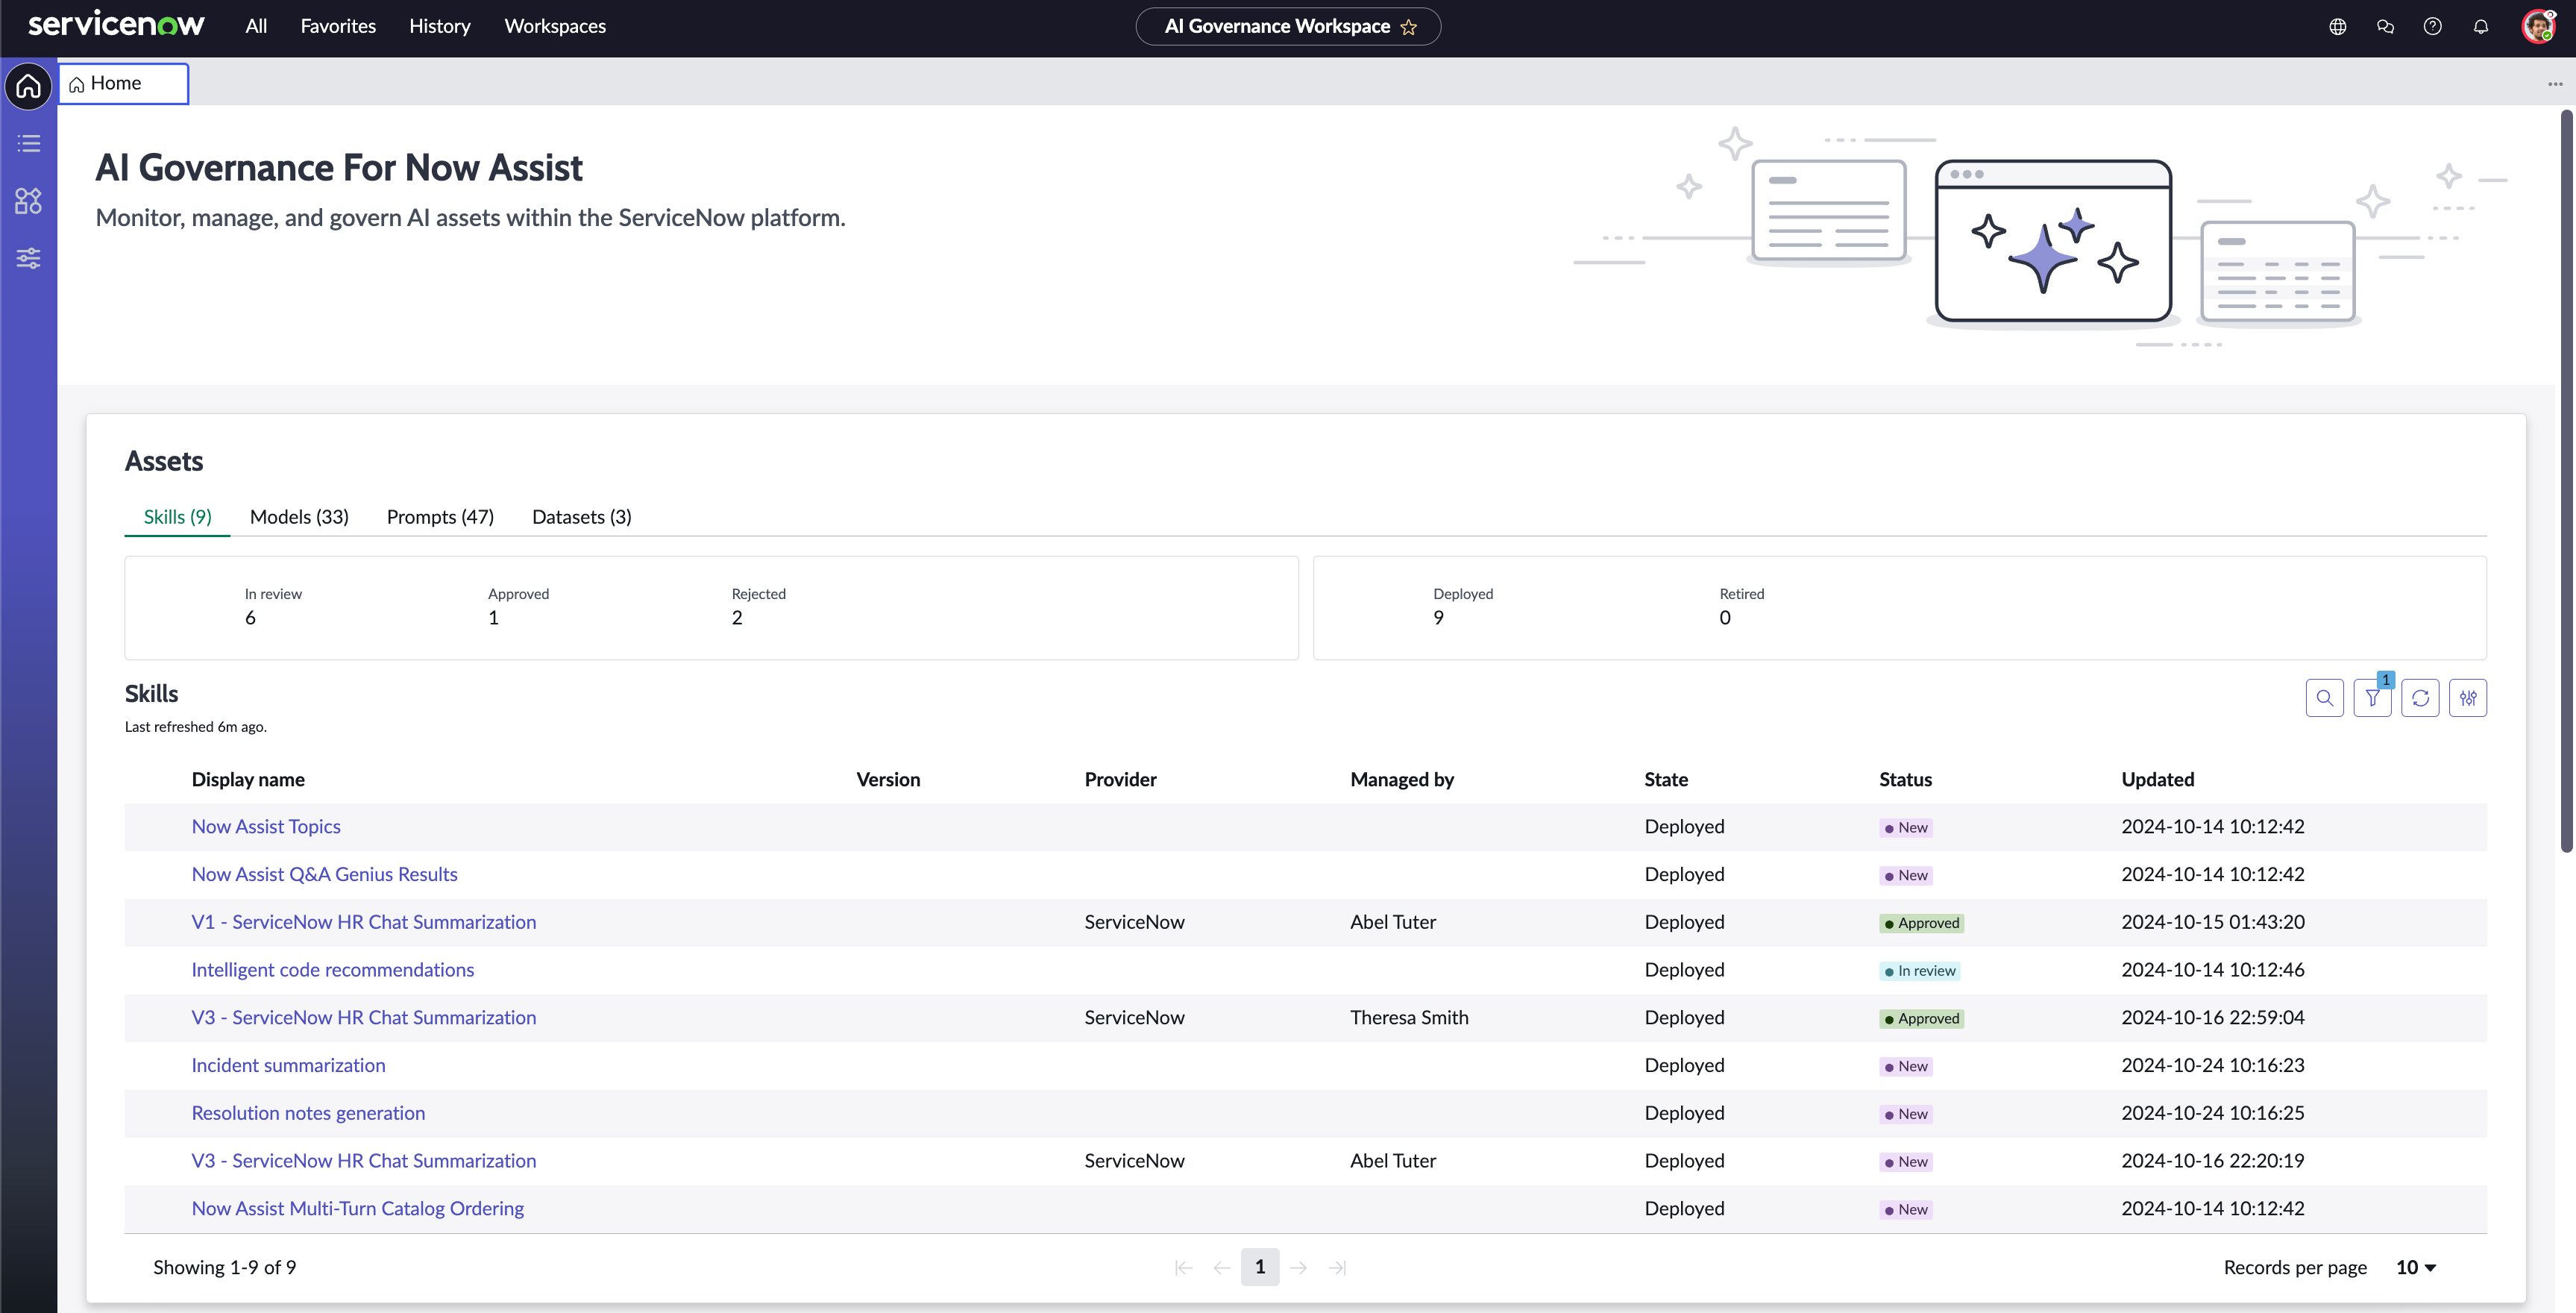Open Now Assist Topics skill link

tap(266, 826)
